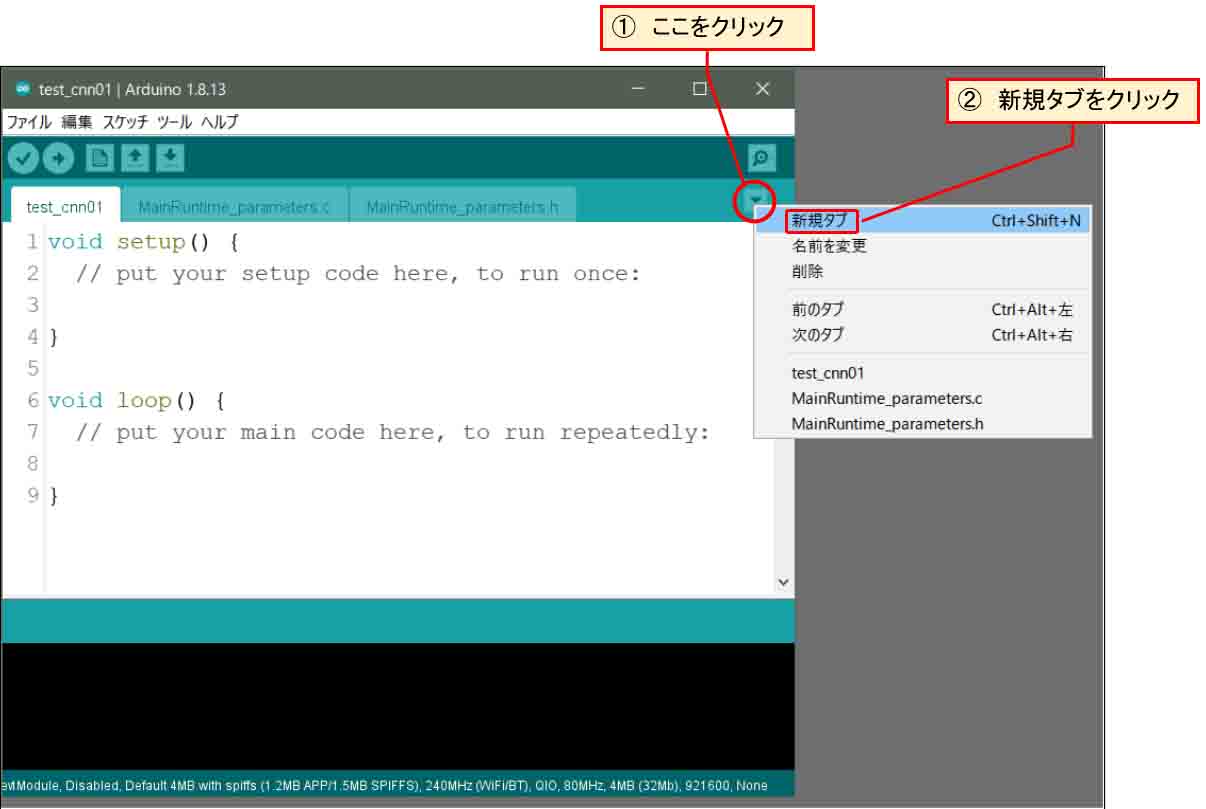1206x809 pixels.
Task: Create a new sketch with New icon
Action: pyautogui.click(x=99, y=158)
